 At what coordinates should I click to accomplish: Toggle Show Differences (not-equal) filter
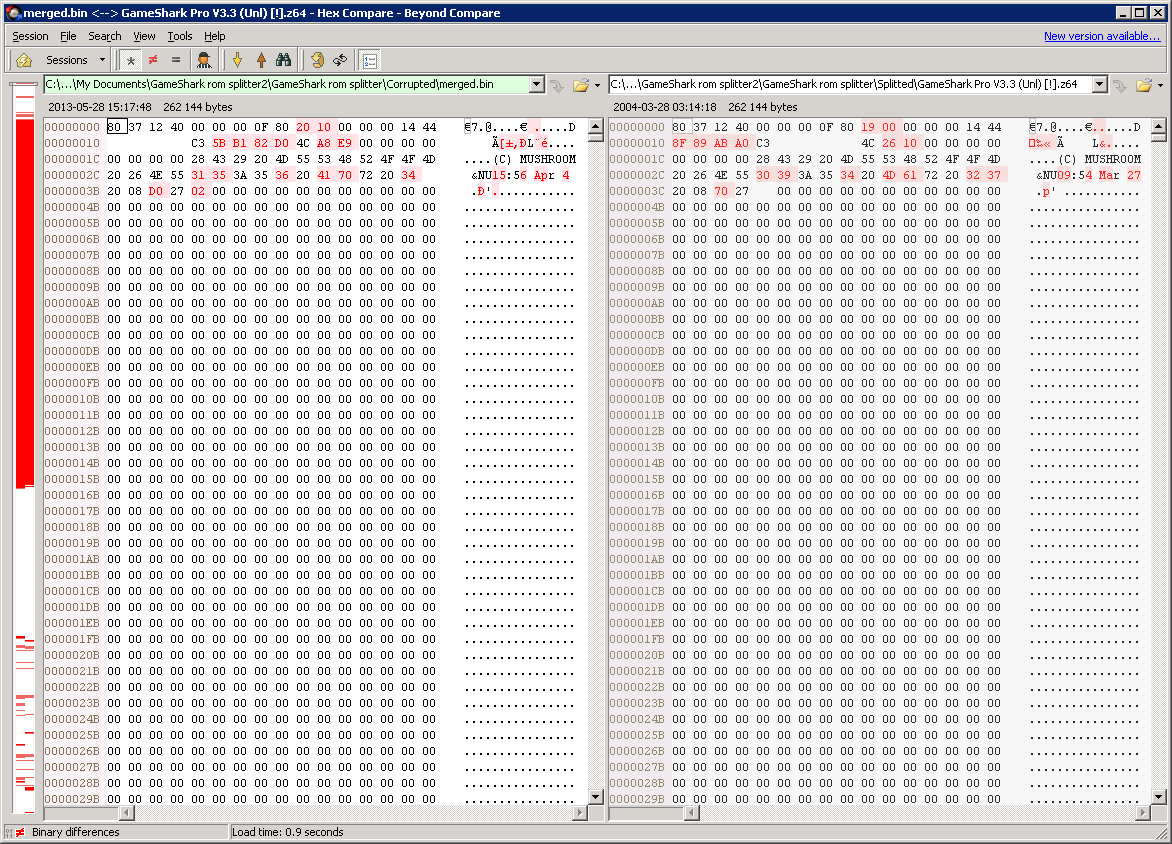pos(153,61)
